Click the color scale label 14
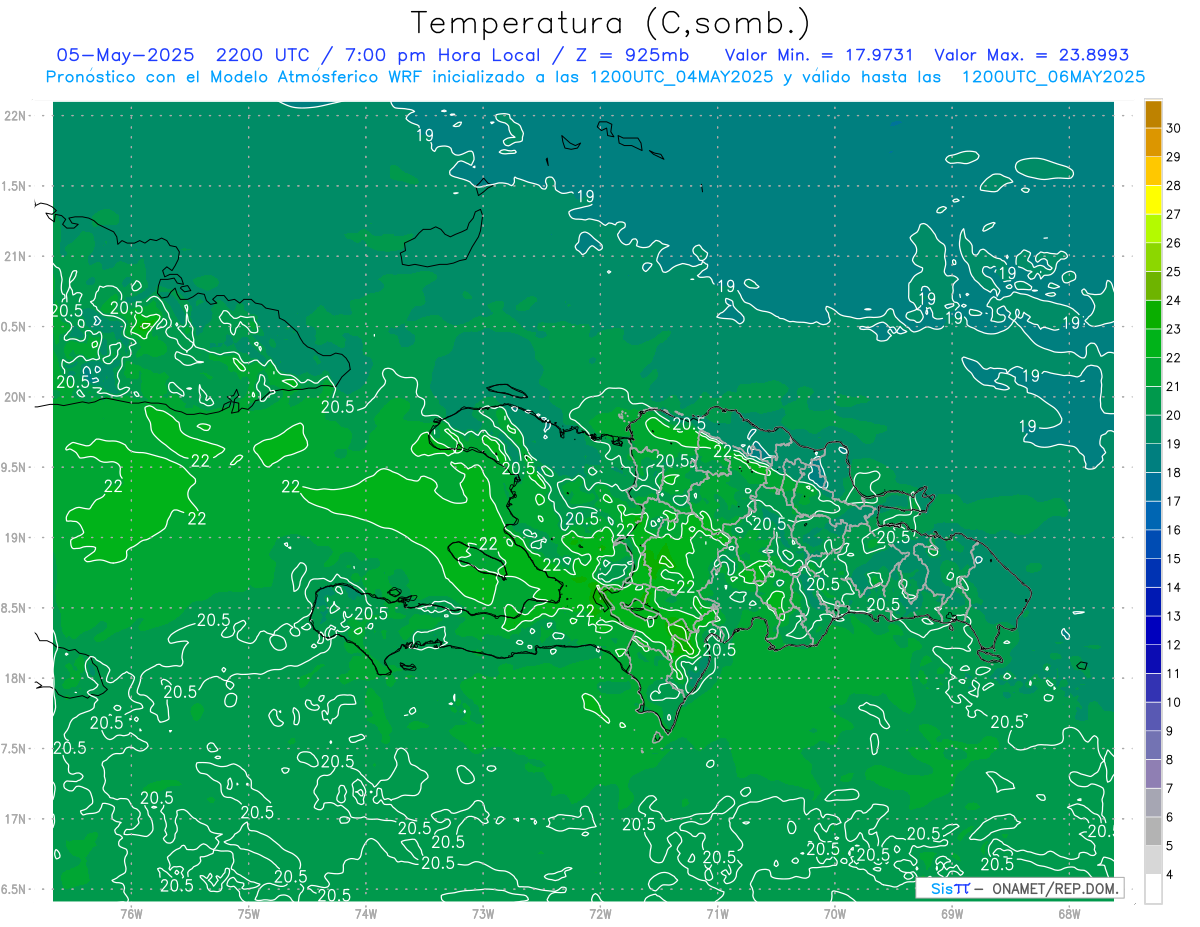Viewport: 1200px width, 927px height. (1174, 587)
